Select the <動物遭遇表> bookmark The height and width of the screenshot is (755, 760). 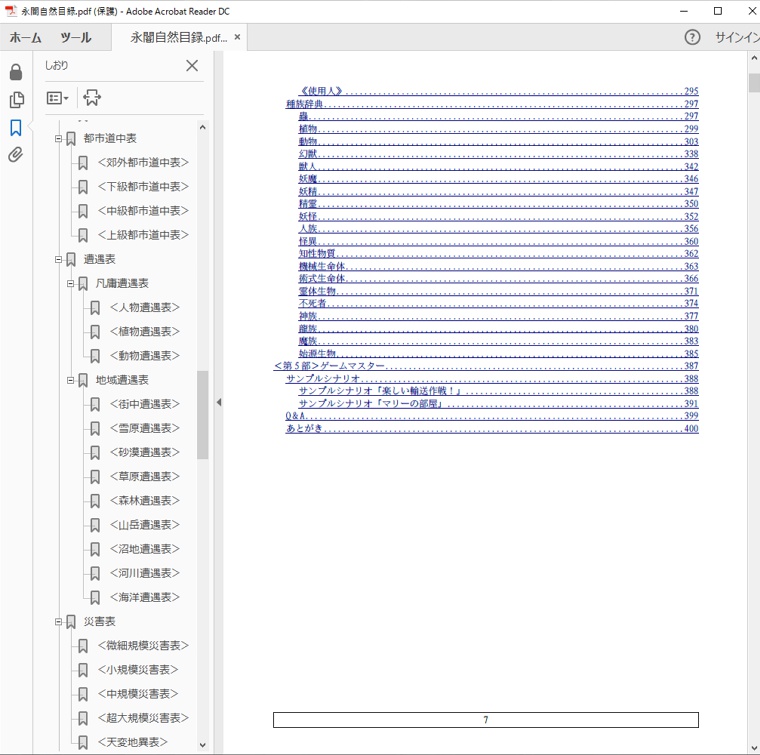point(144,356)
